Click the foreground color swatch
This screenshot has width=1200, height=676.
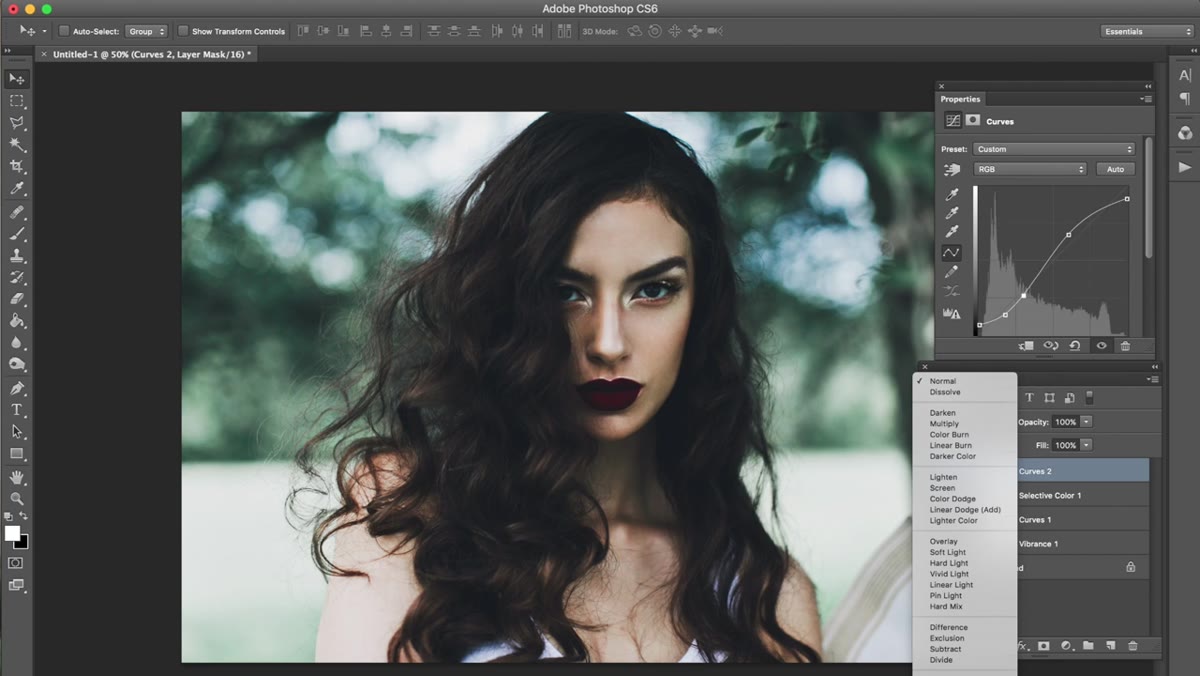12,533
